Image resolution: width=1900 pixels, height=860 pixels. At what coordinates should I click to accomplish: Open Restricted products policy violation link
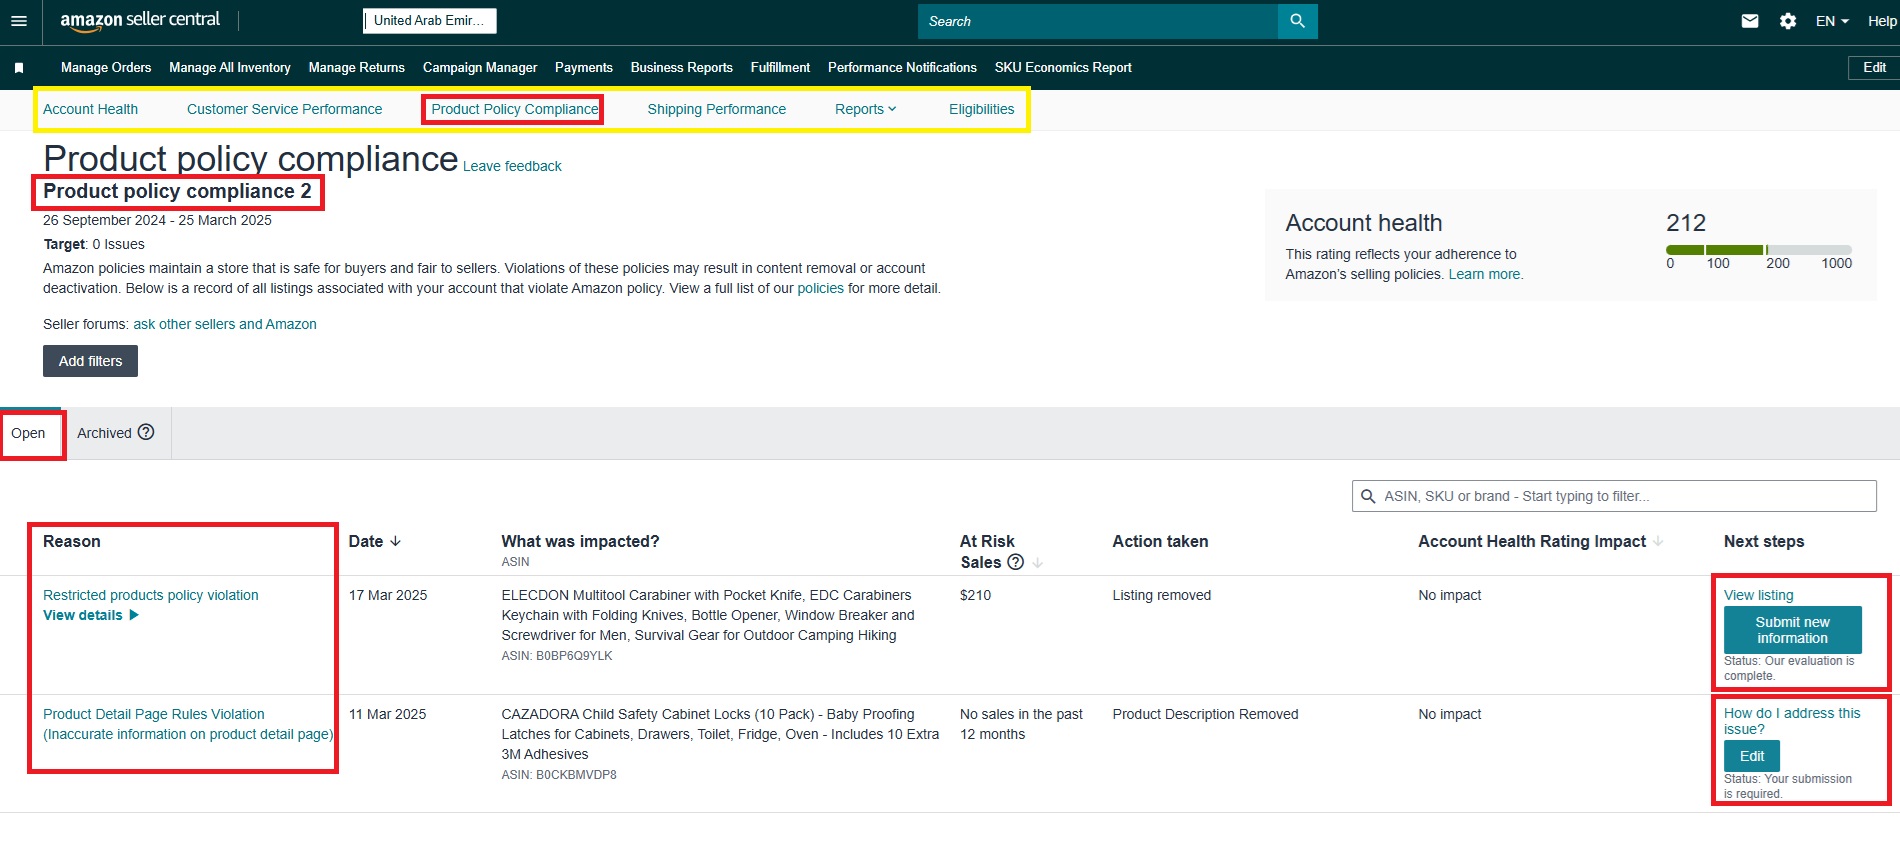(151, 595)
